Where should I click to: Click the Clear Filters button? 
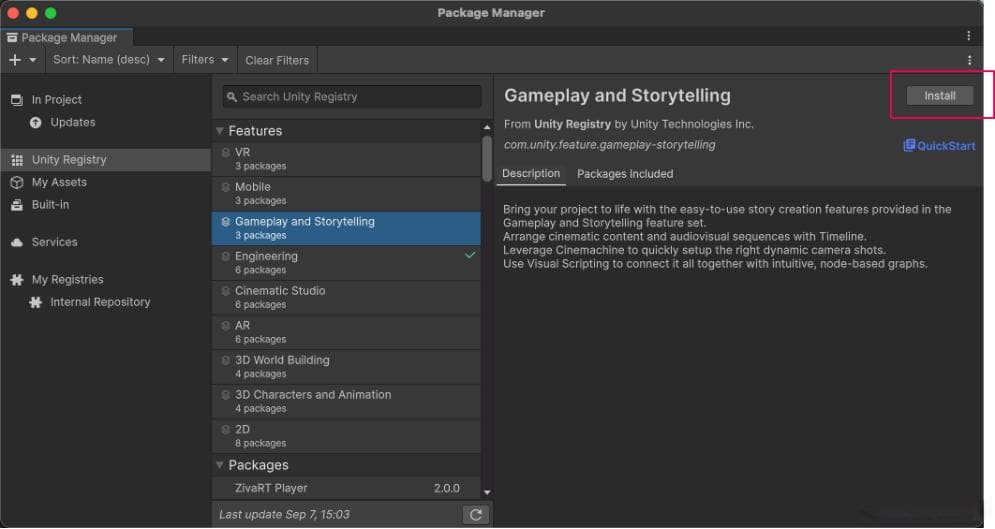(x=277, y=60)
